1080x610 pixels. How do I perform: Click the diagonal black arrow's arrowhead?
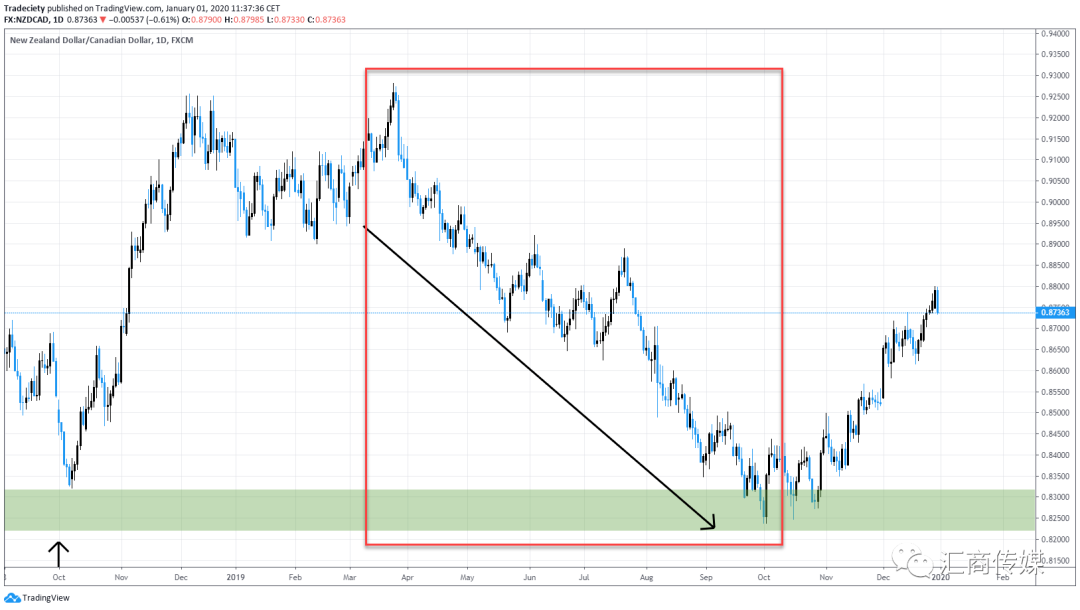709,523
